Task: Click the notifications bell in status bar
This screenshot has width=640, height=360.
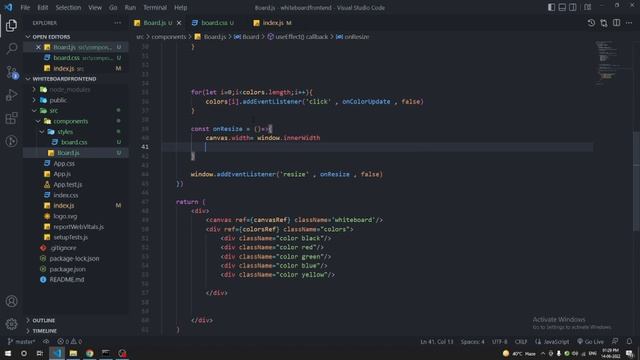Action: coord(629,341)
